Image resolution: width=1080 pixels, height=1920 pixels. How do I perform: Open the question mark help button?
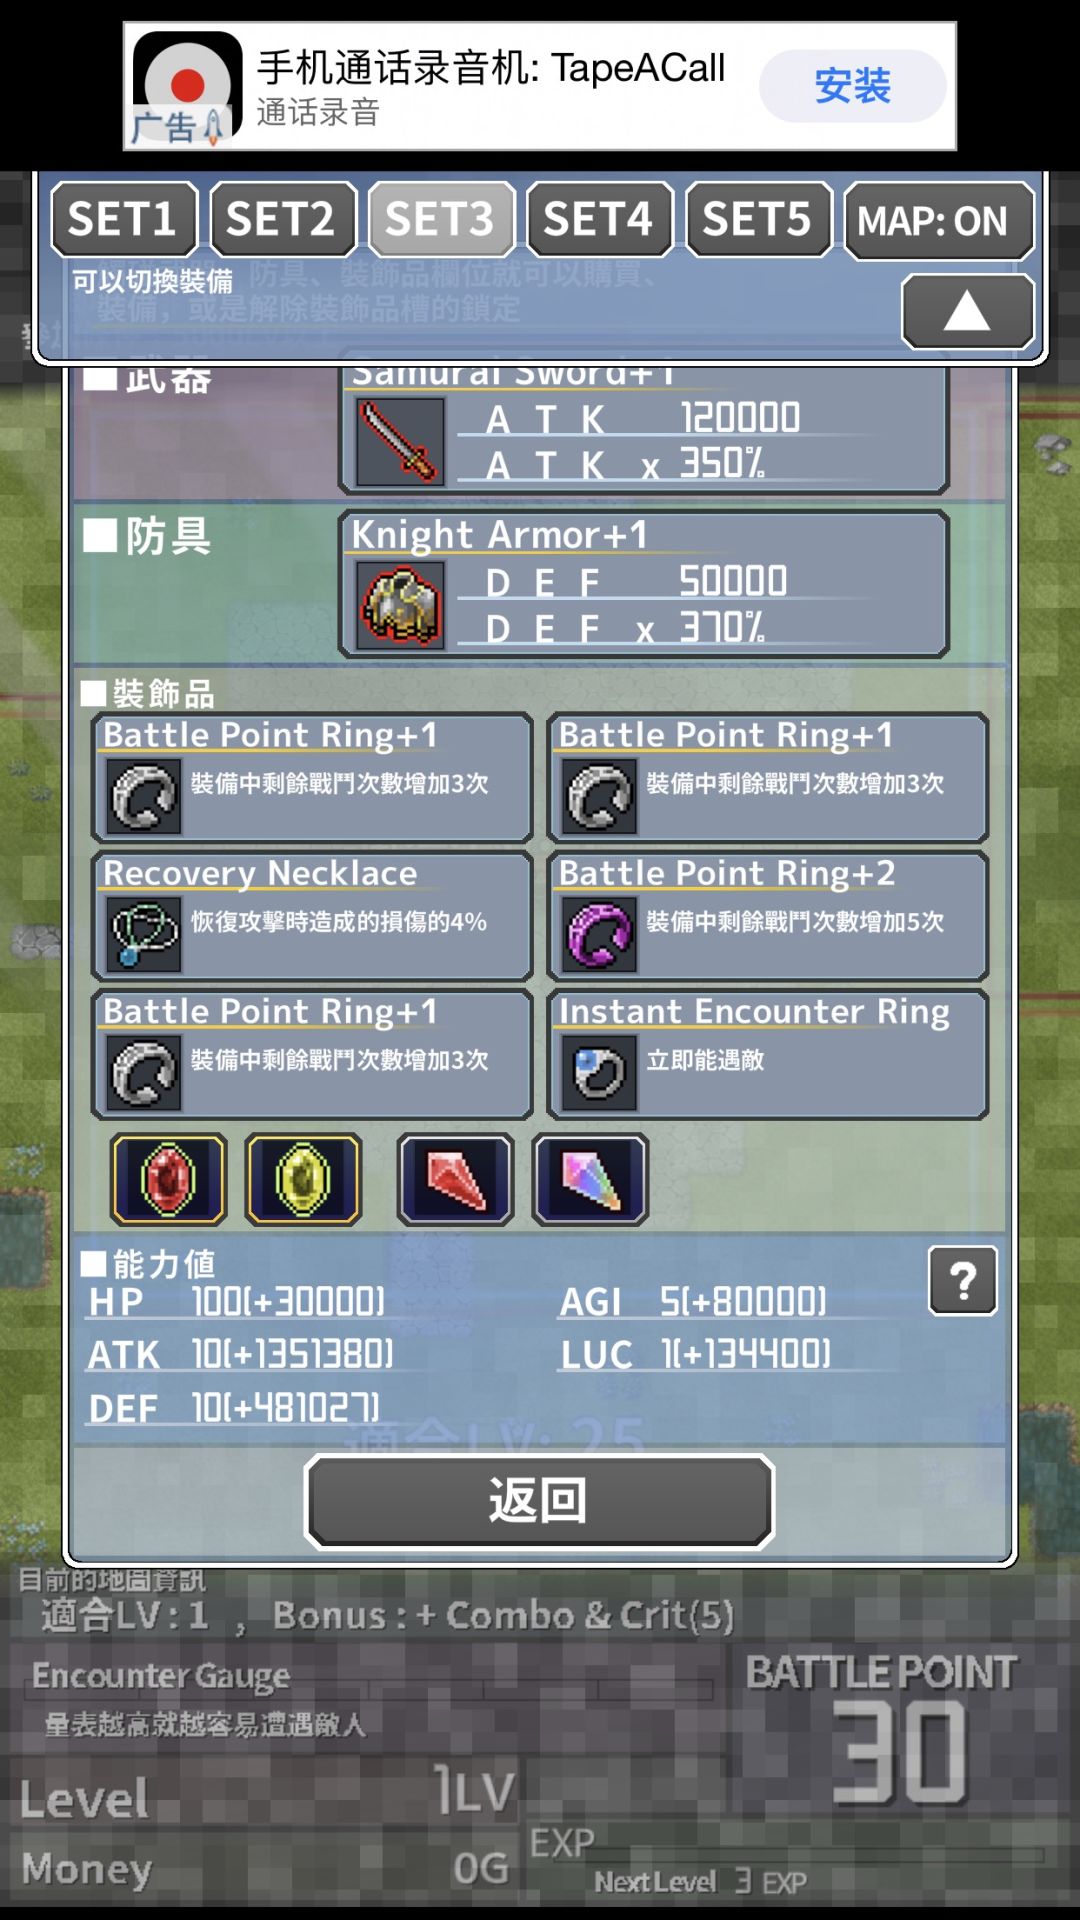coord(963,1280)
